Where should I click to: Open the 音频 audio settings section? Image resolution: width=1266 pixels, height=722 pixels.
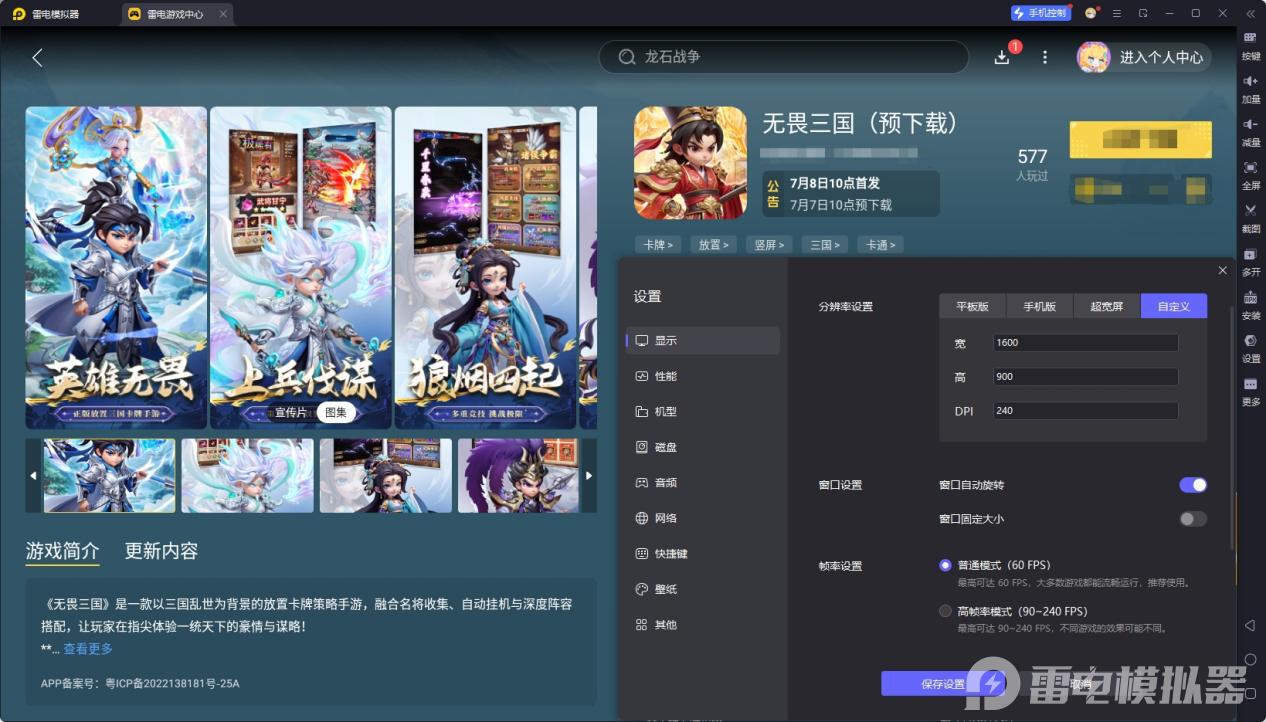click(x=703, y=482)
